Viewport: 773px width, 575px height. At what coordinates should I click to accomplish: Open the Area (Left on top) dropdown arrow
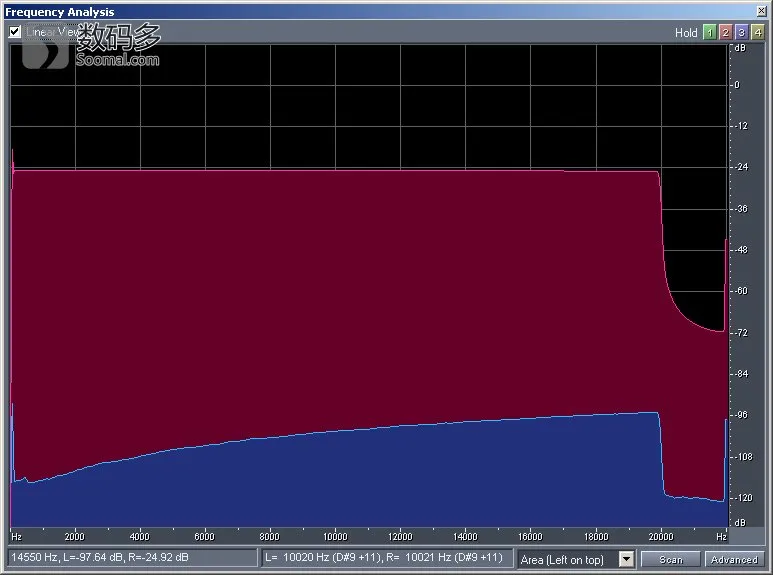click(626, 559)
